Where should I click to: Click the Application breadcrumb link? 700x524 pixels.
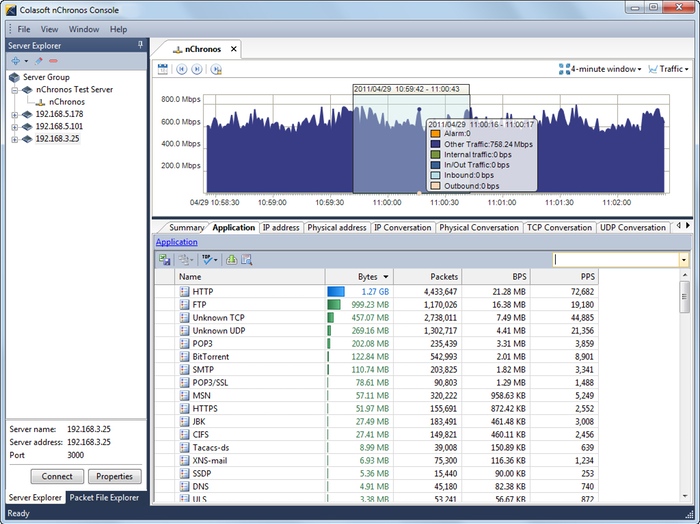point(176,242)
